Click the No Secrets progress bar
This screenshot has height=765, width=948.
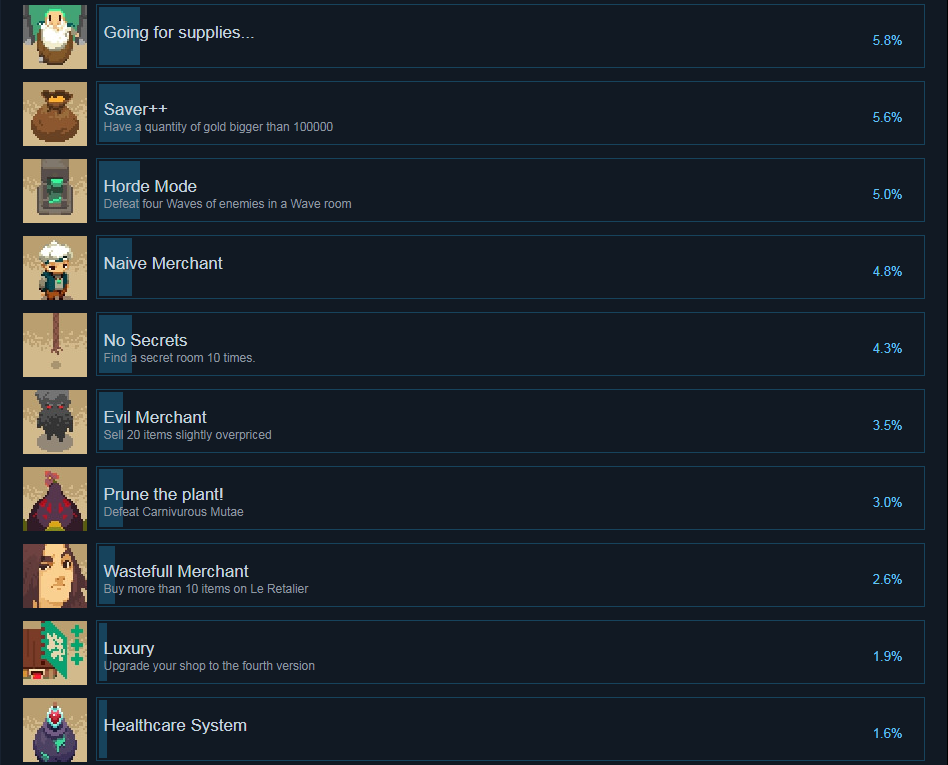pyautogui.click(x=115, y=344)
